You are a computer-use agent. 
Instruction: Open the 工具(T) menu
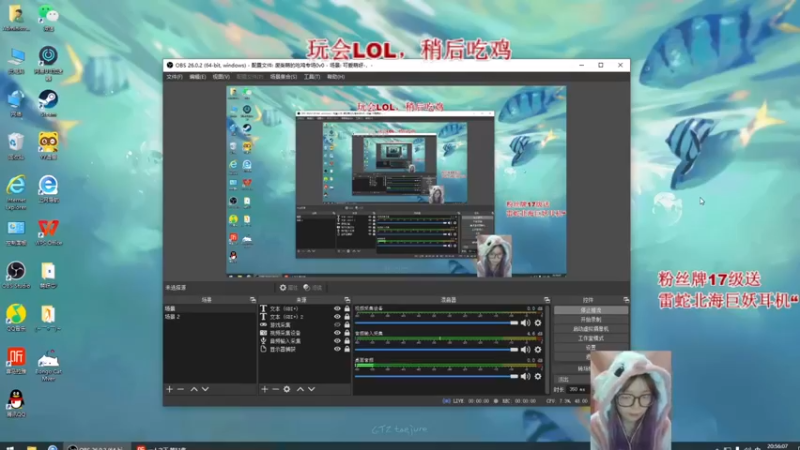pyautogui.click(x=312, y=77)
